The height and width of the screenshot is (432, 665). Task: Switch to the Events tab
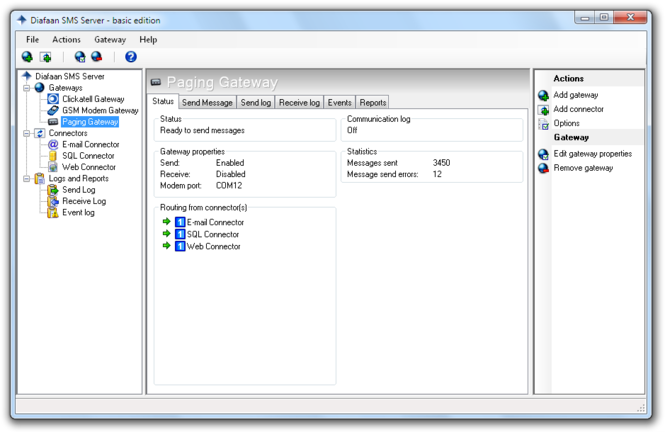coord(339,103)
